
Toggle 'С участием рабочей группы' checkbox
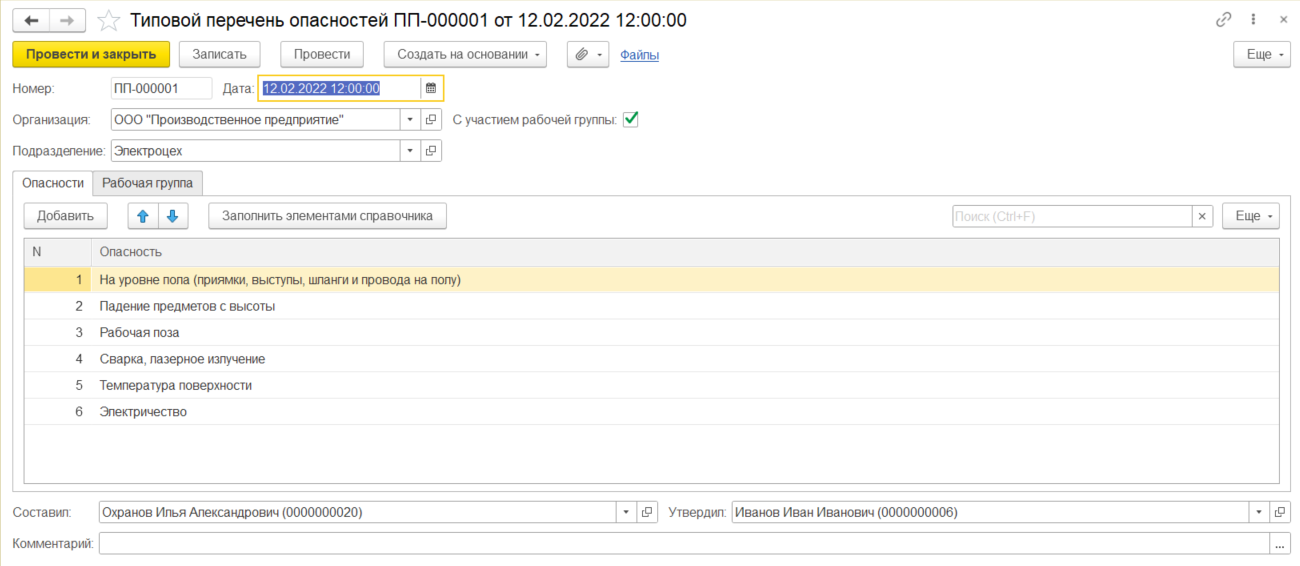point(630,119)
